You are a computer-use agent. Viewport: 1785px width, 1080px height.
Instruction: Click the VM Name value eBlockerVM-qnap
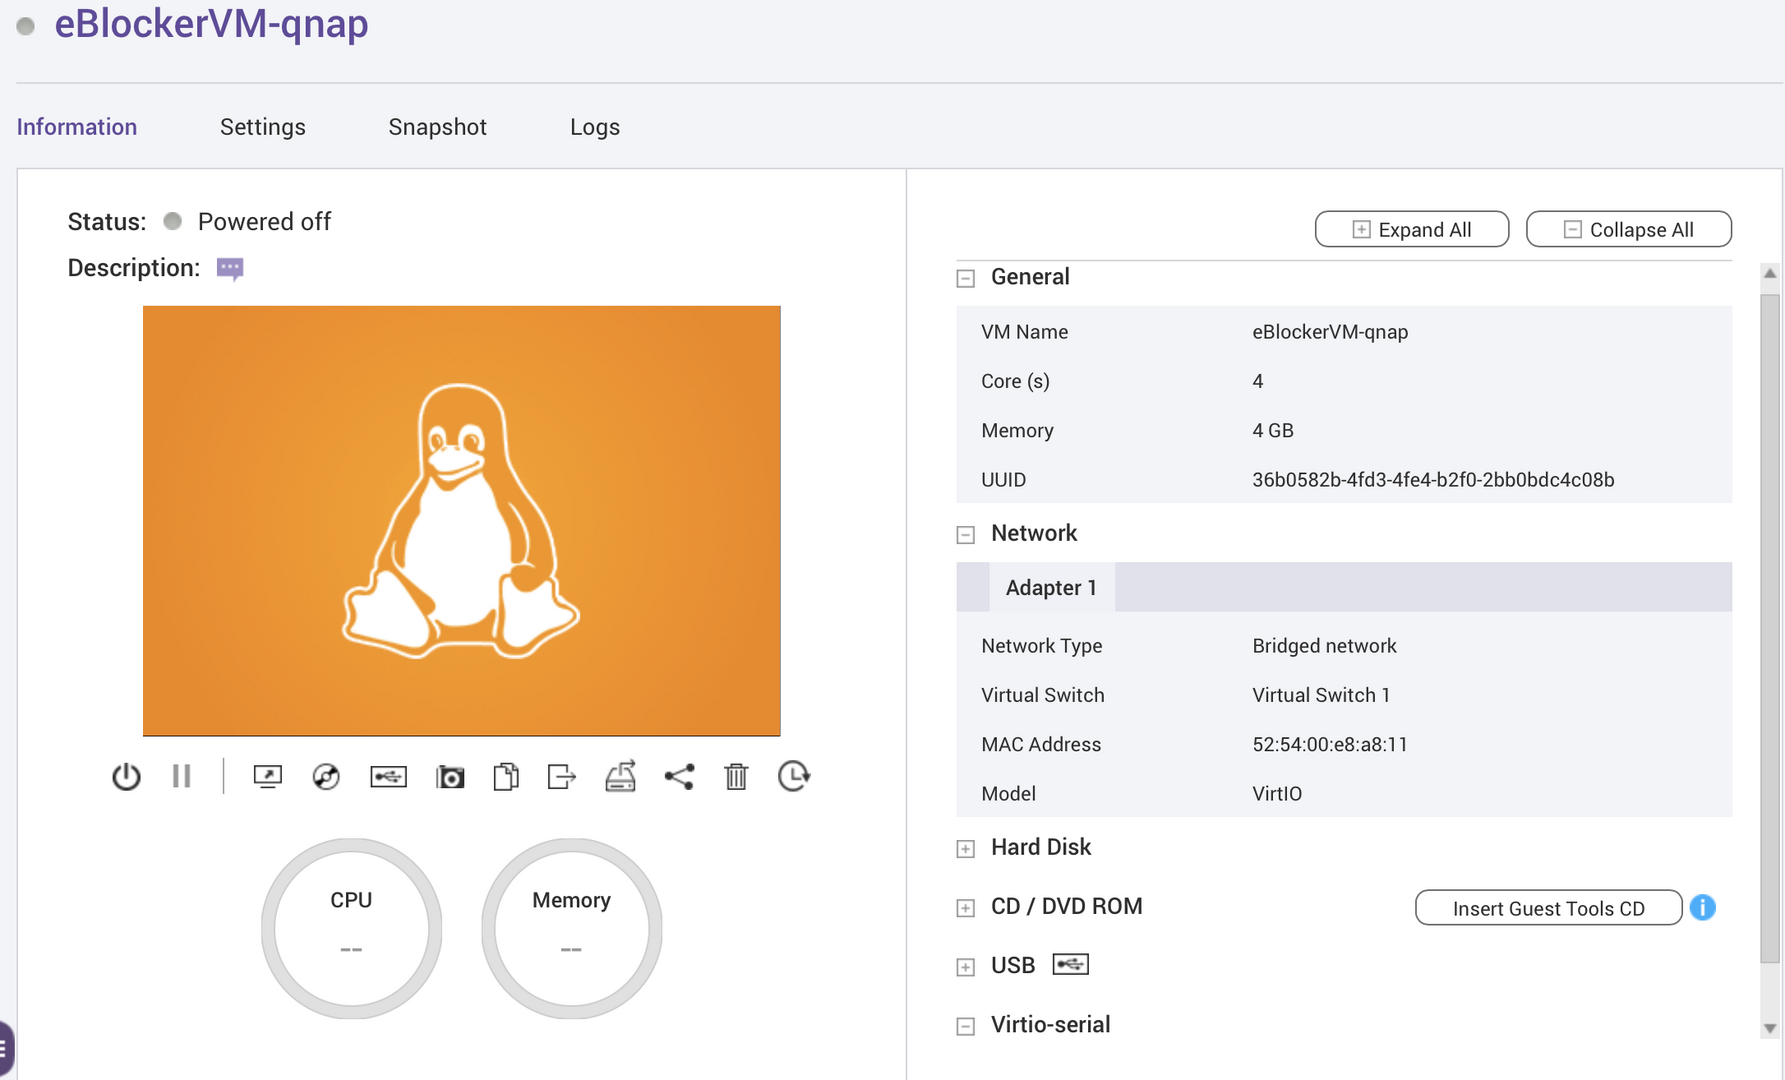tap(1330, 332)
